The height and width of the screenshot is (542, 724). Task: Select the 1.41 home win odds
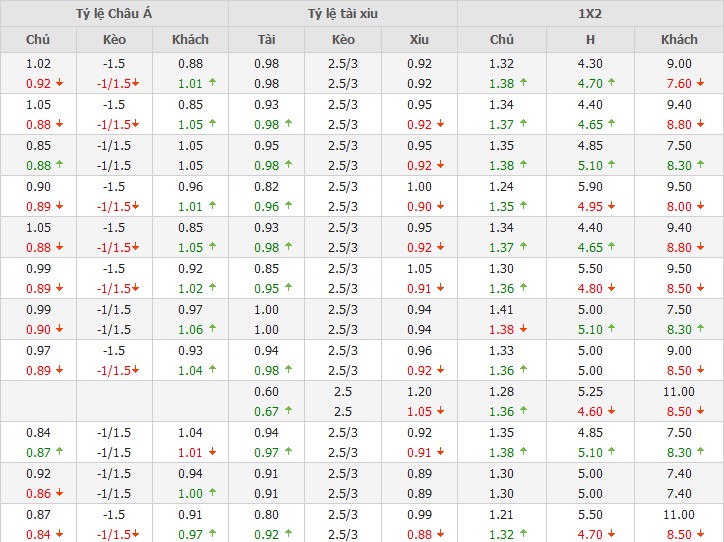coord(502,310)
